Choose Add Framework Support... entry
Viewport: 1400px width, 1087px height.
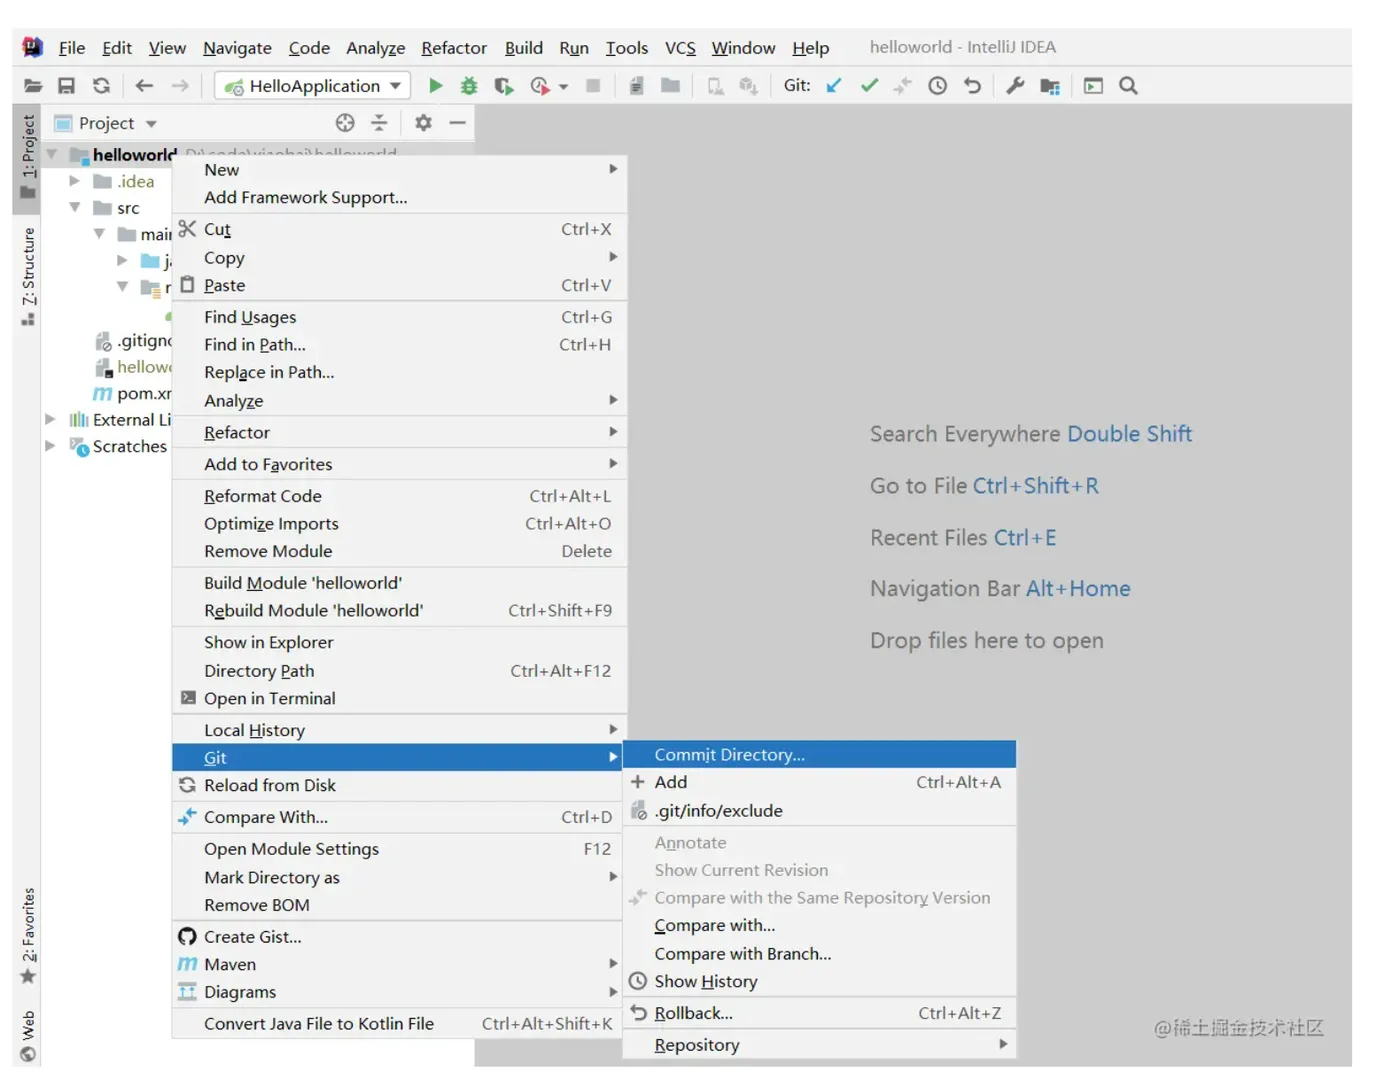pos(399,197)
